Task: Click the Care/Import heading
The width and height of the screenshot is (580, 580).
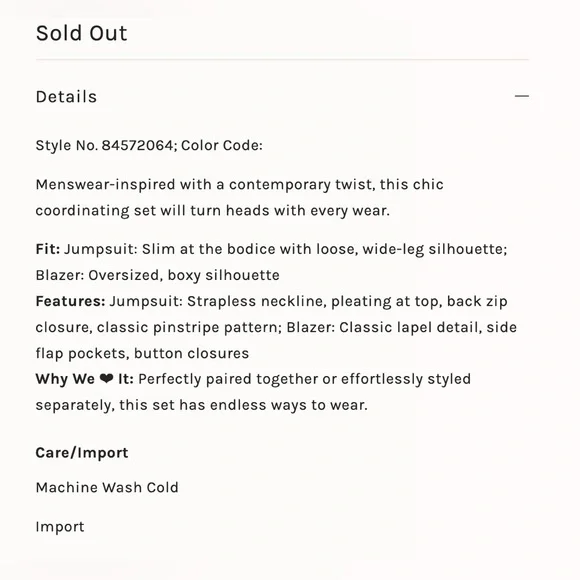Action: click(x=82, y=453)
